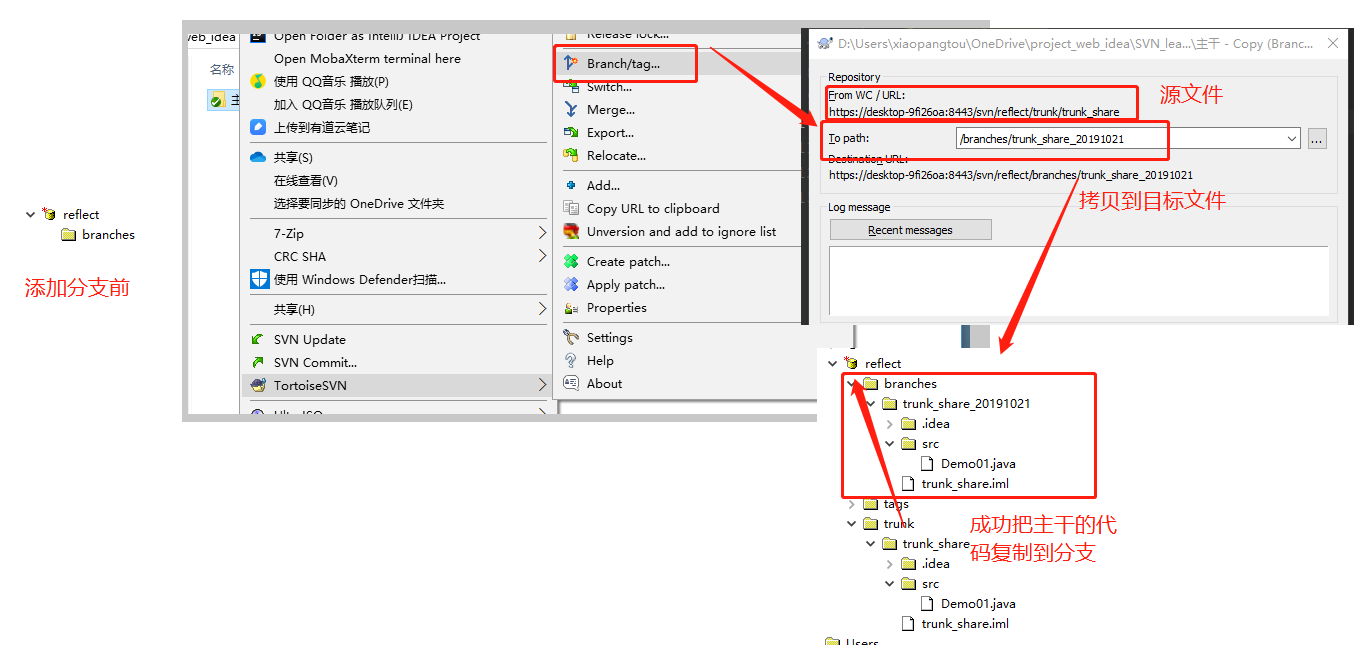The width and height of the screenshot is (1360, 660).
Task: Select trunk_share.iml under trunk
Action: [965, 624]
